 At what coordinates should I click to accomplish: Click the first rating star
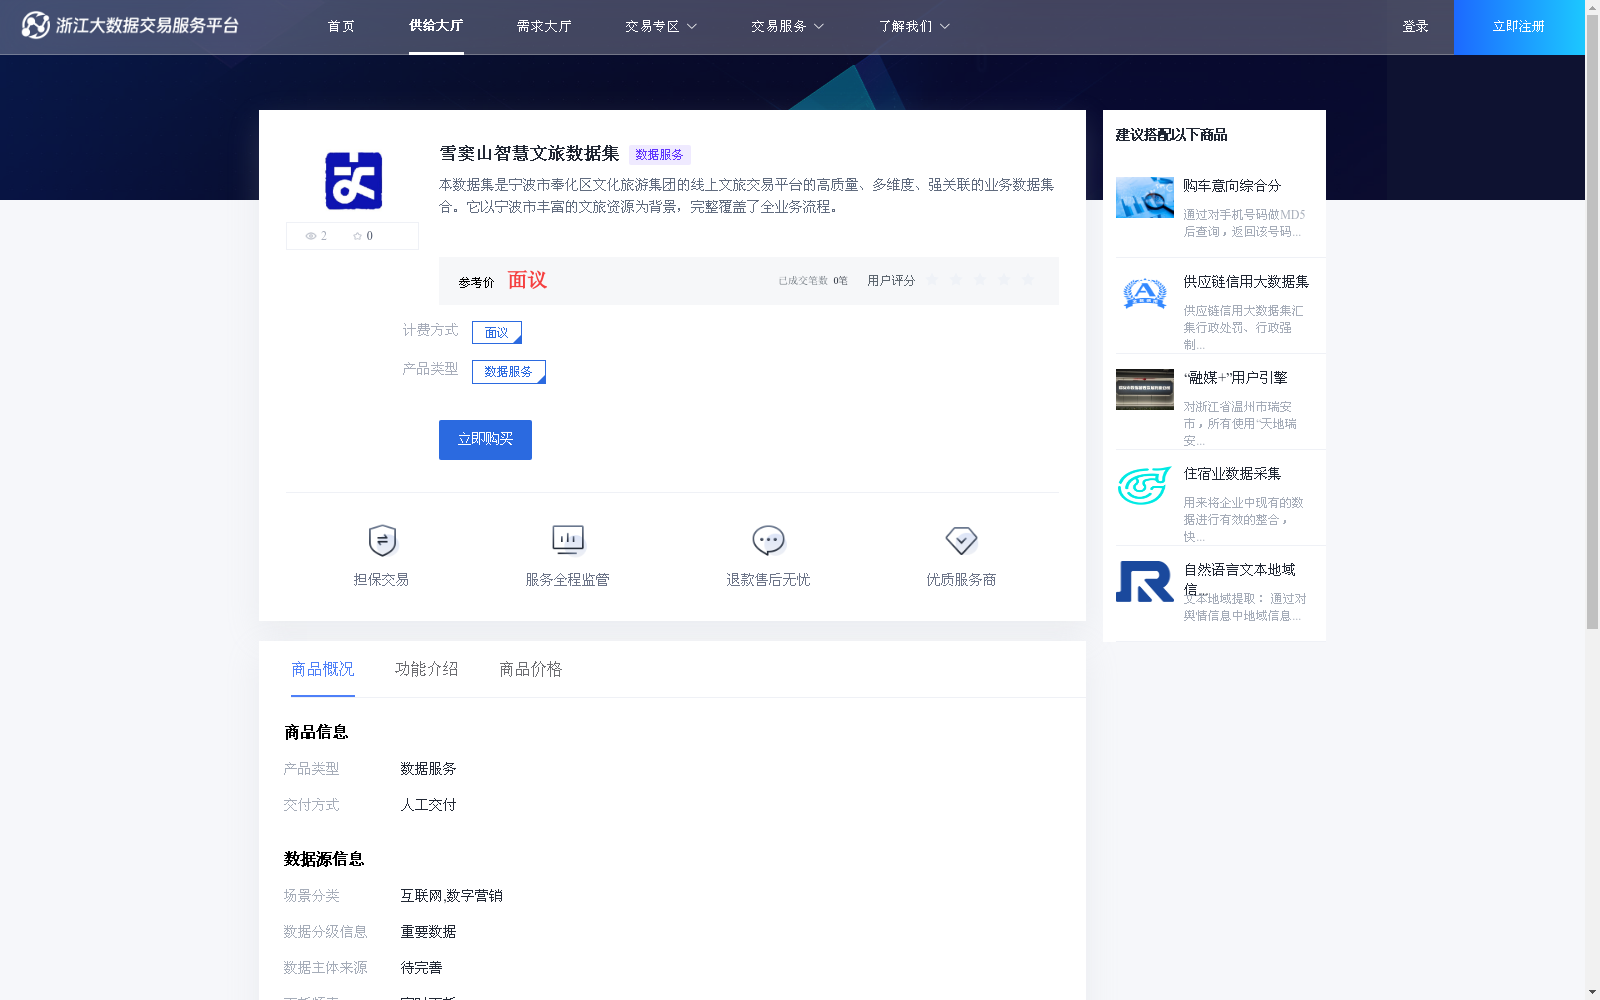(x=932, y=280)
